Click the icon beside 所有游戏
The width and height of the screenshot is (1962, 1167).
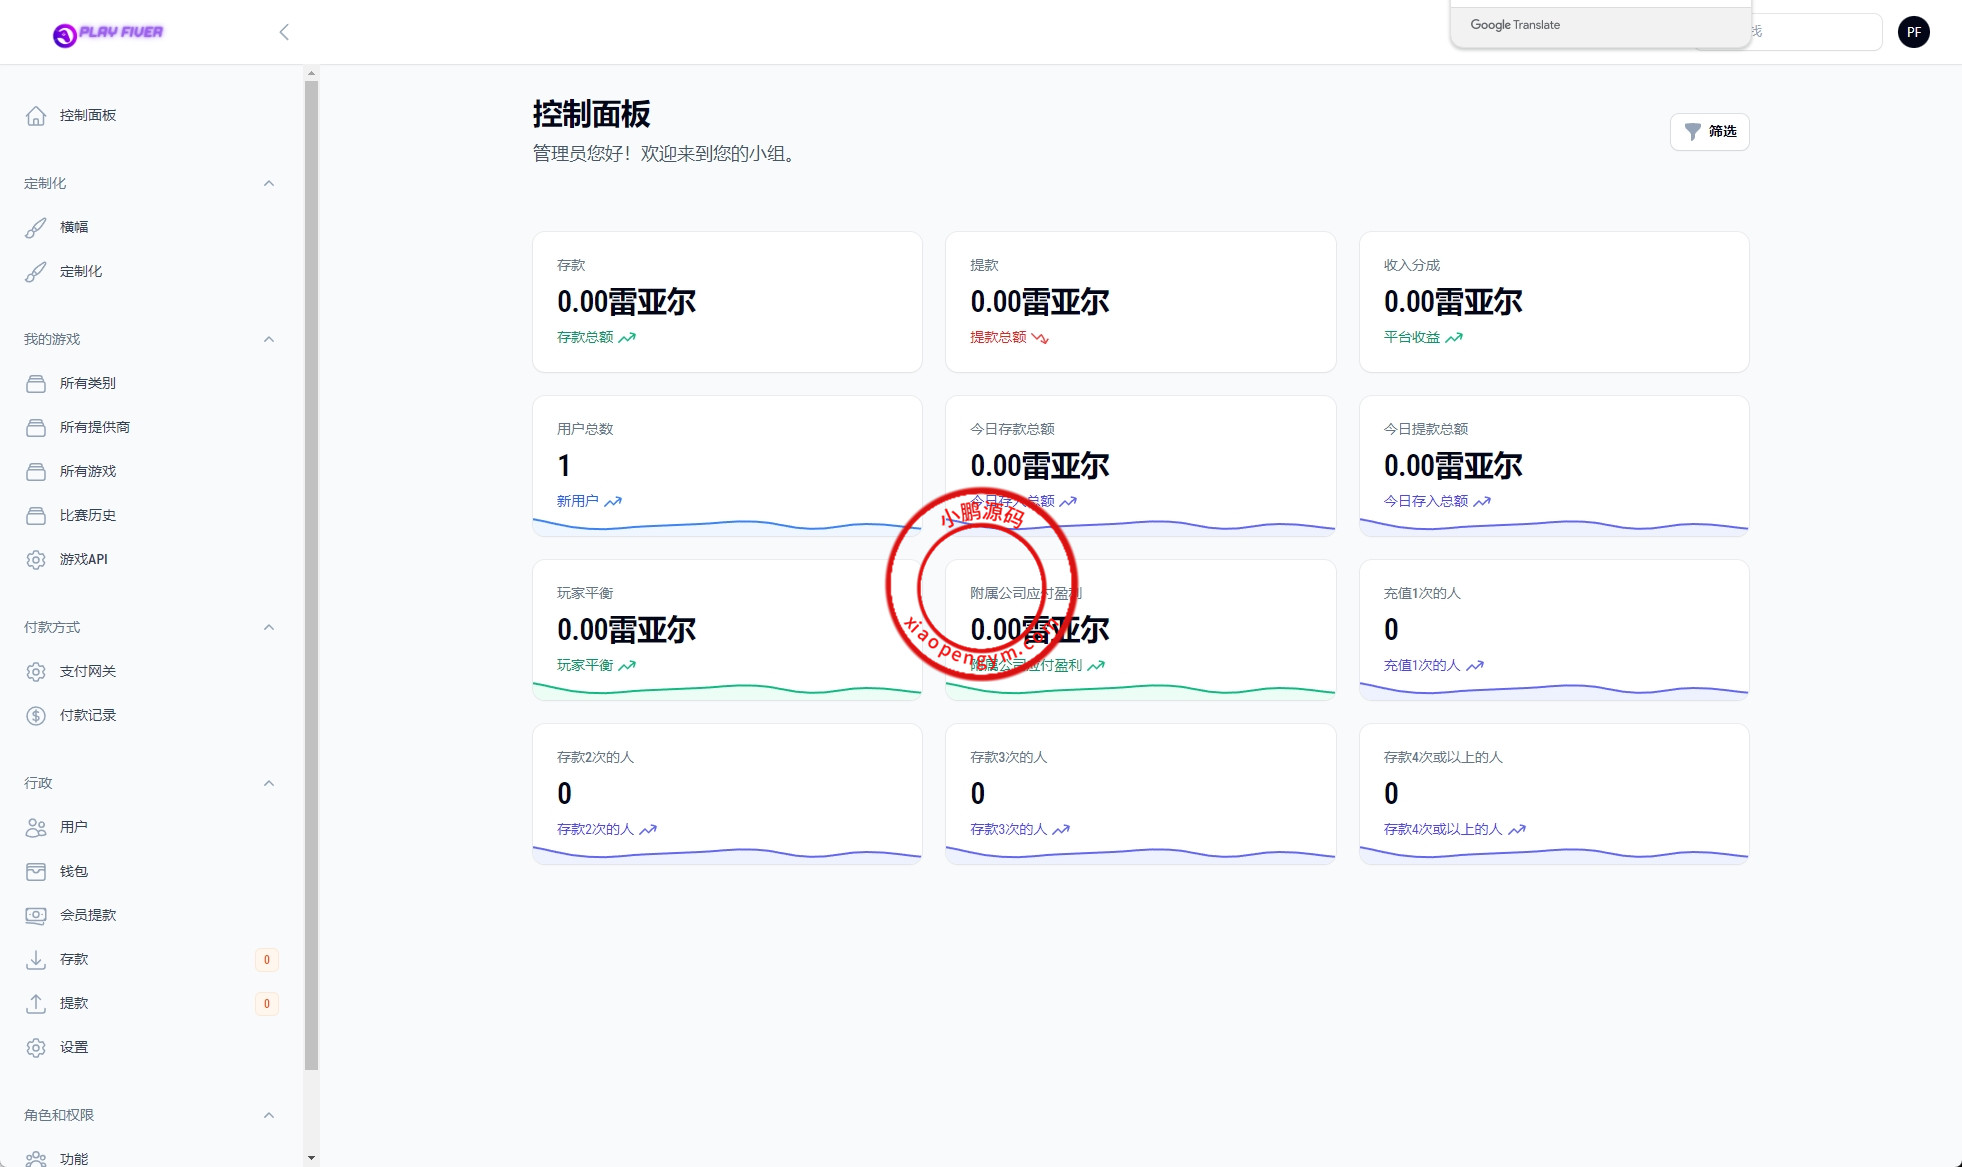pos(36,472)
